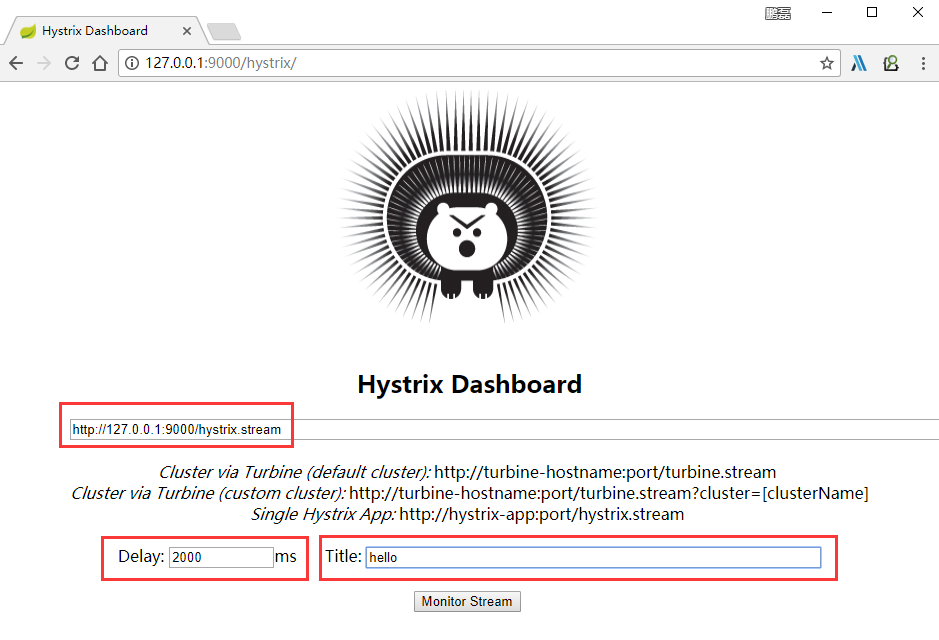Open the browser home page
This screenshot has height=640, width=939.
click(x=98, y=62)
